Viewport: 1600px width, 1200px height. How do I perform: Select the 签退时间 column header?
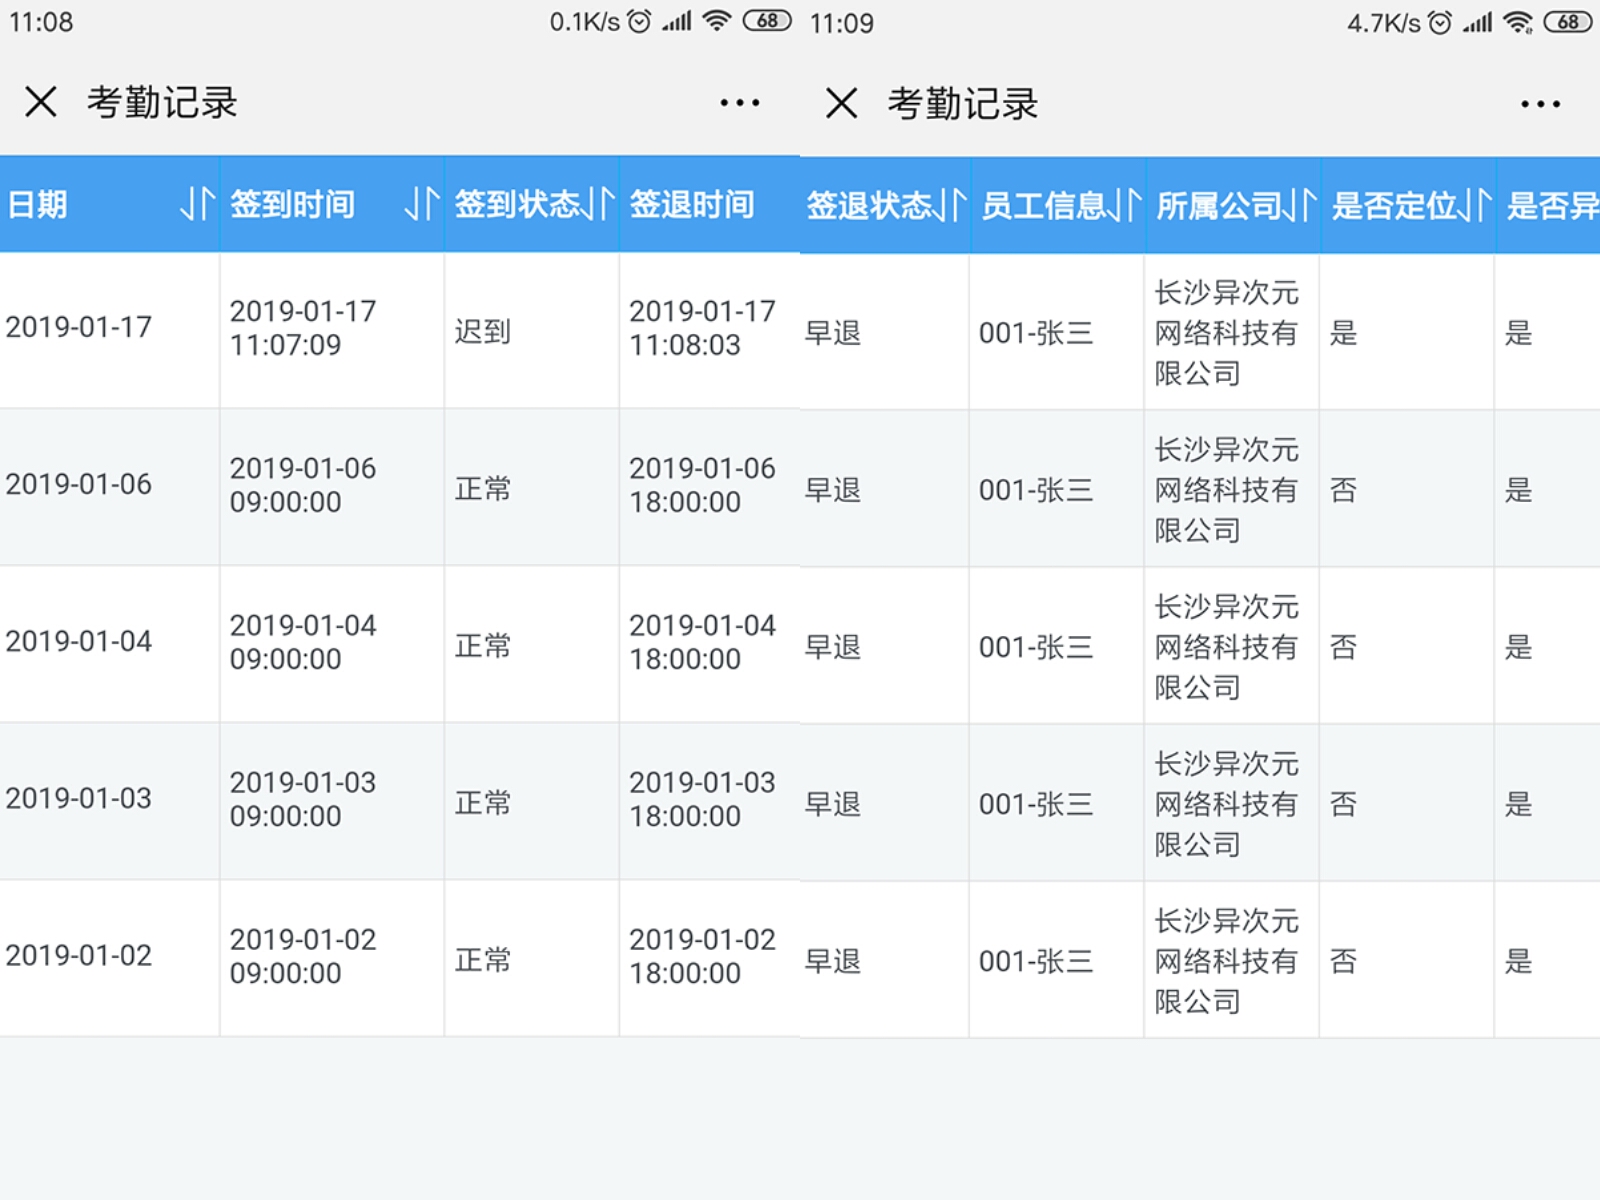pos(692,204)
